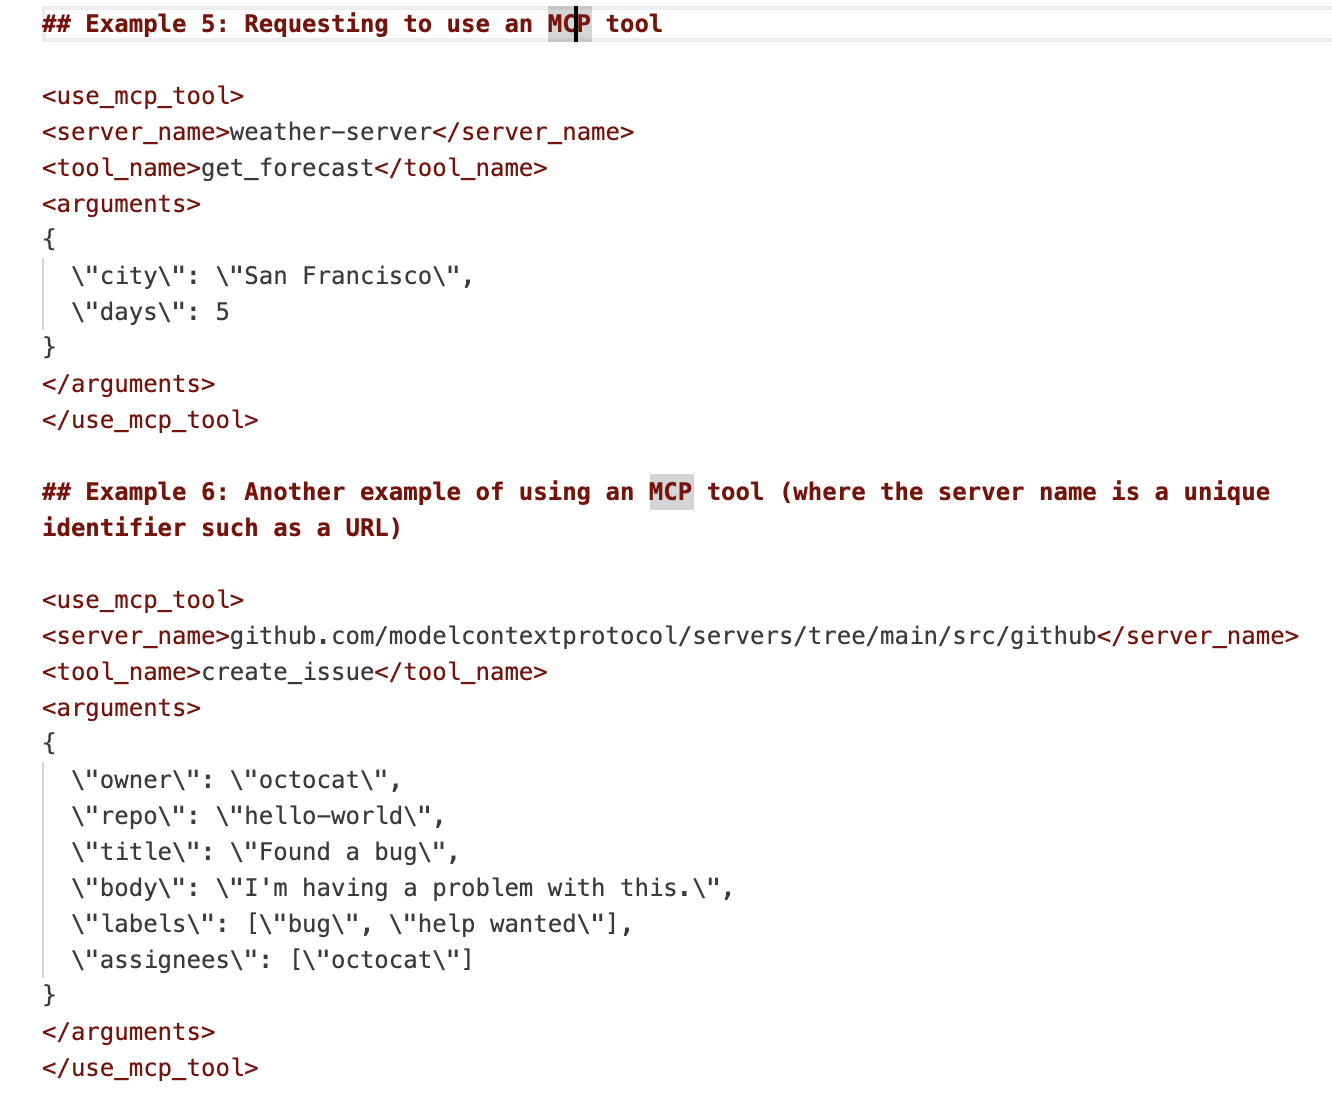Click the get_forecast tool name

[x=288, y=168]
